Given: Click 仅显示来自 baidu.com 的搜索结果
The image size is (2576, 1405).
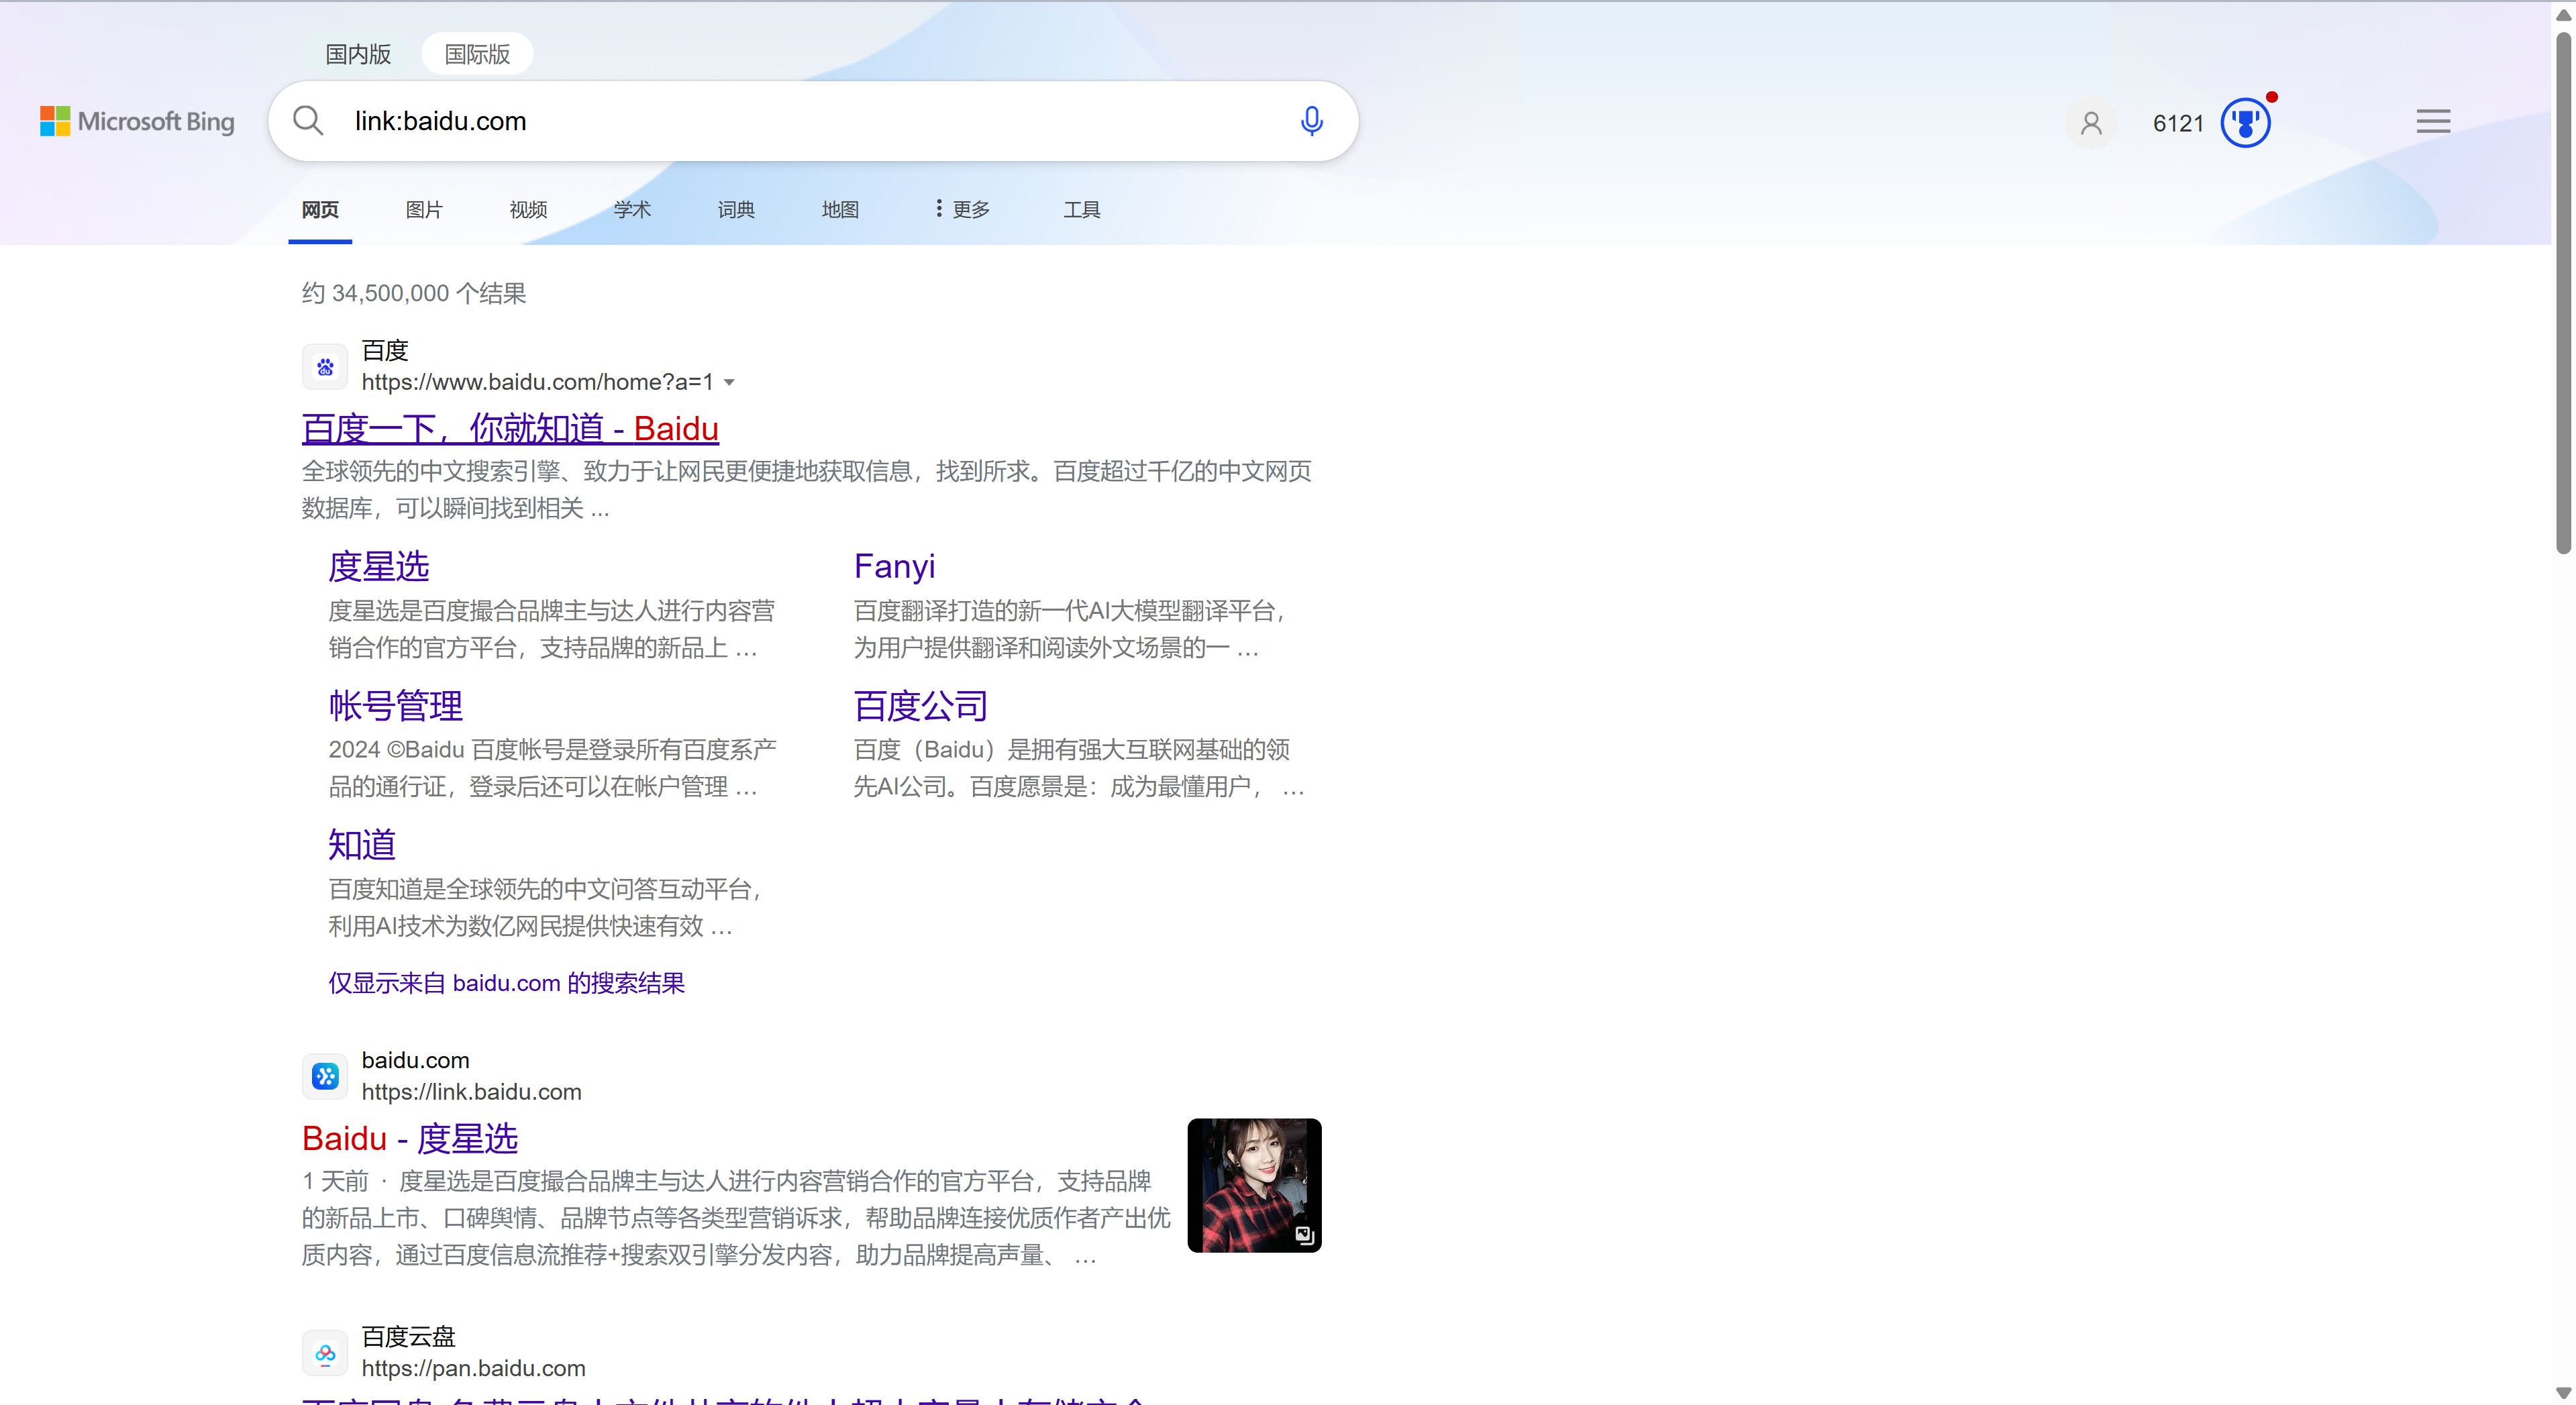Looking at the screenshot, I should click(x=505, y=983).
